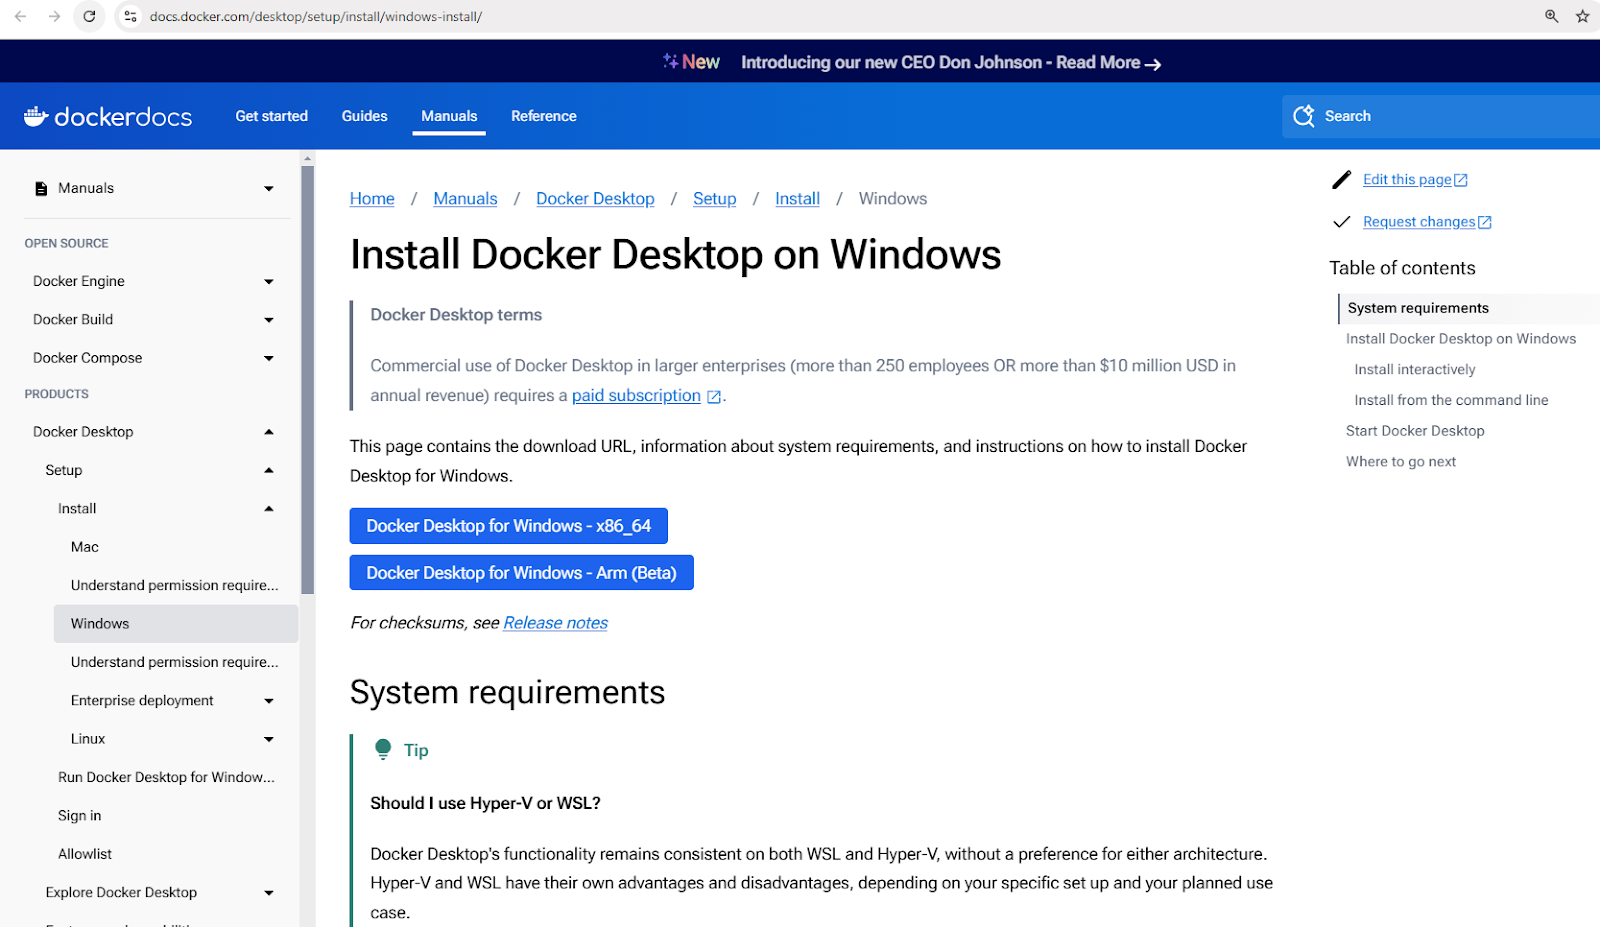Open Sign in page in sidebar
This screenshot has width=1600, height=927.
(x=80, y=816)
